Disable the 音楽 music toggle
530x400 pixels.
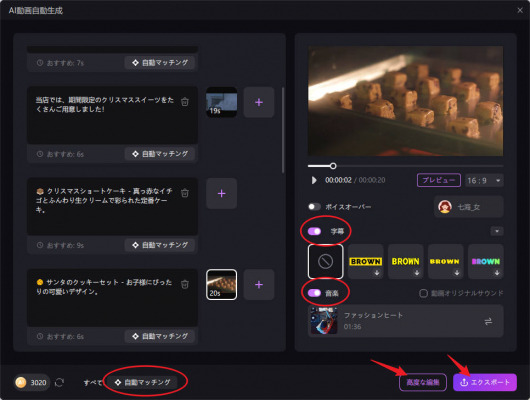(x=314, y=293)
